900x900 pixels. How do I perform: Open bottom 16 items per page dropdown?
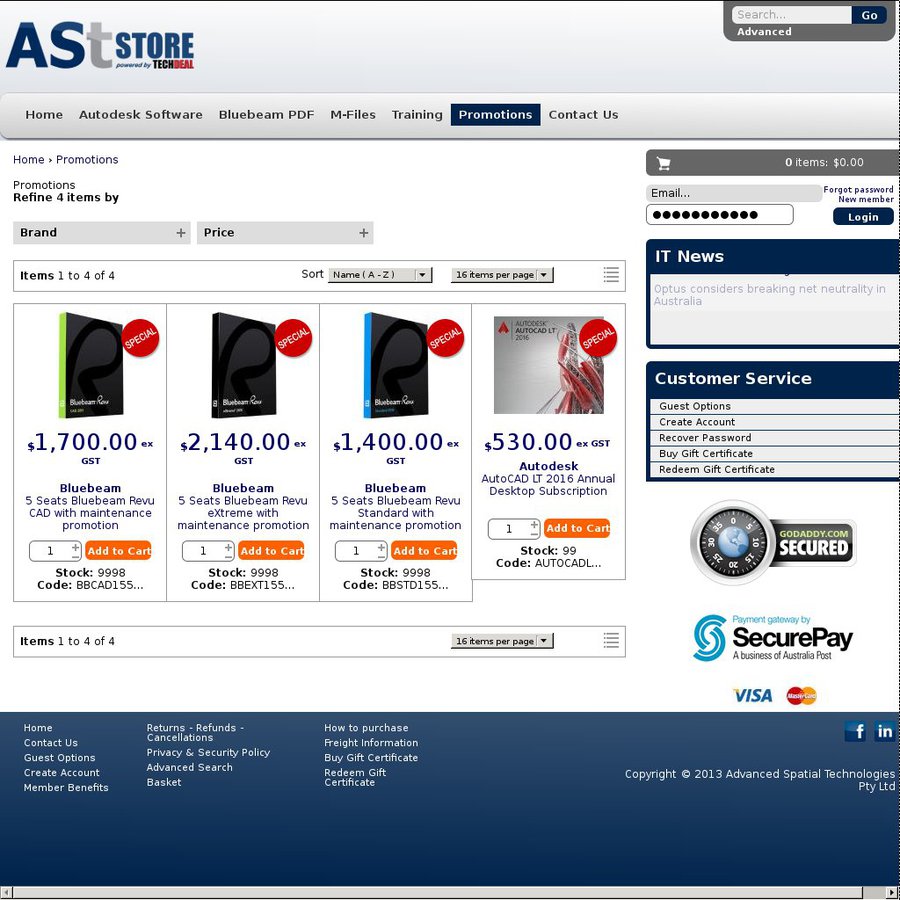502,641
